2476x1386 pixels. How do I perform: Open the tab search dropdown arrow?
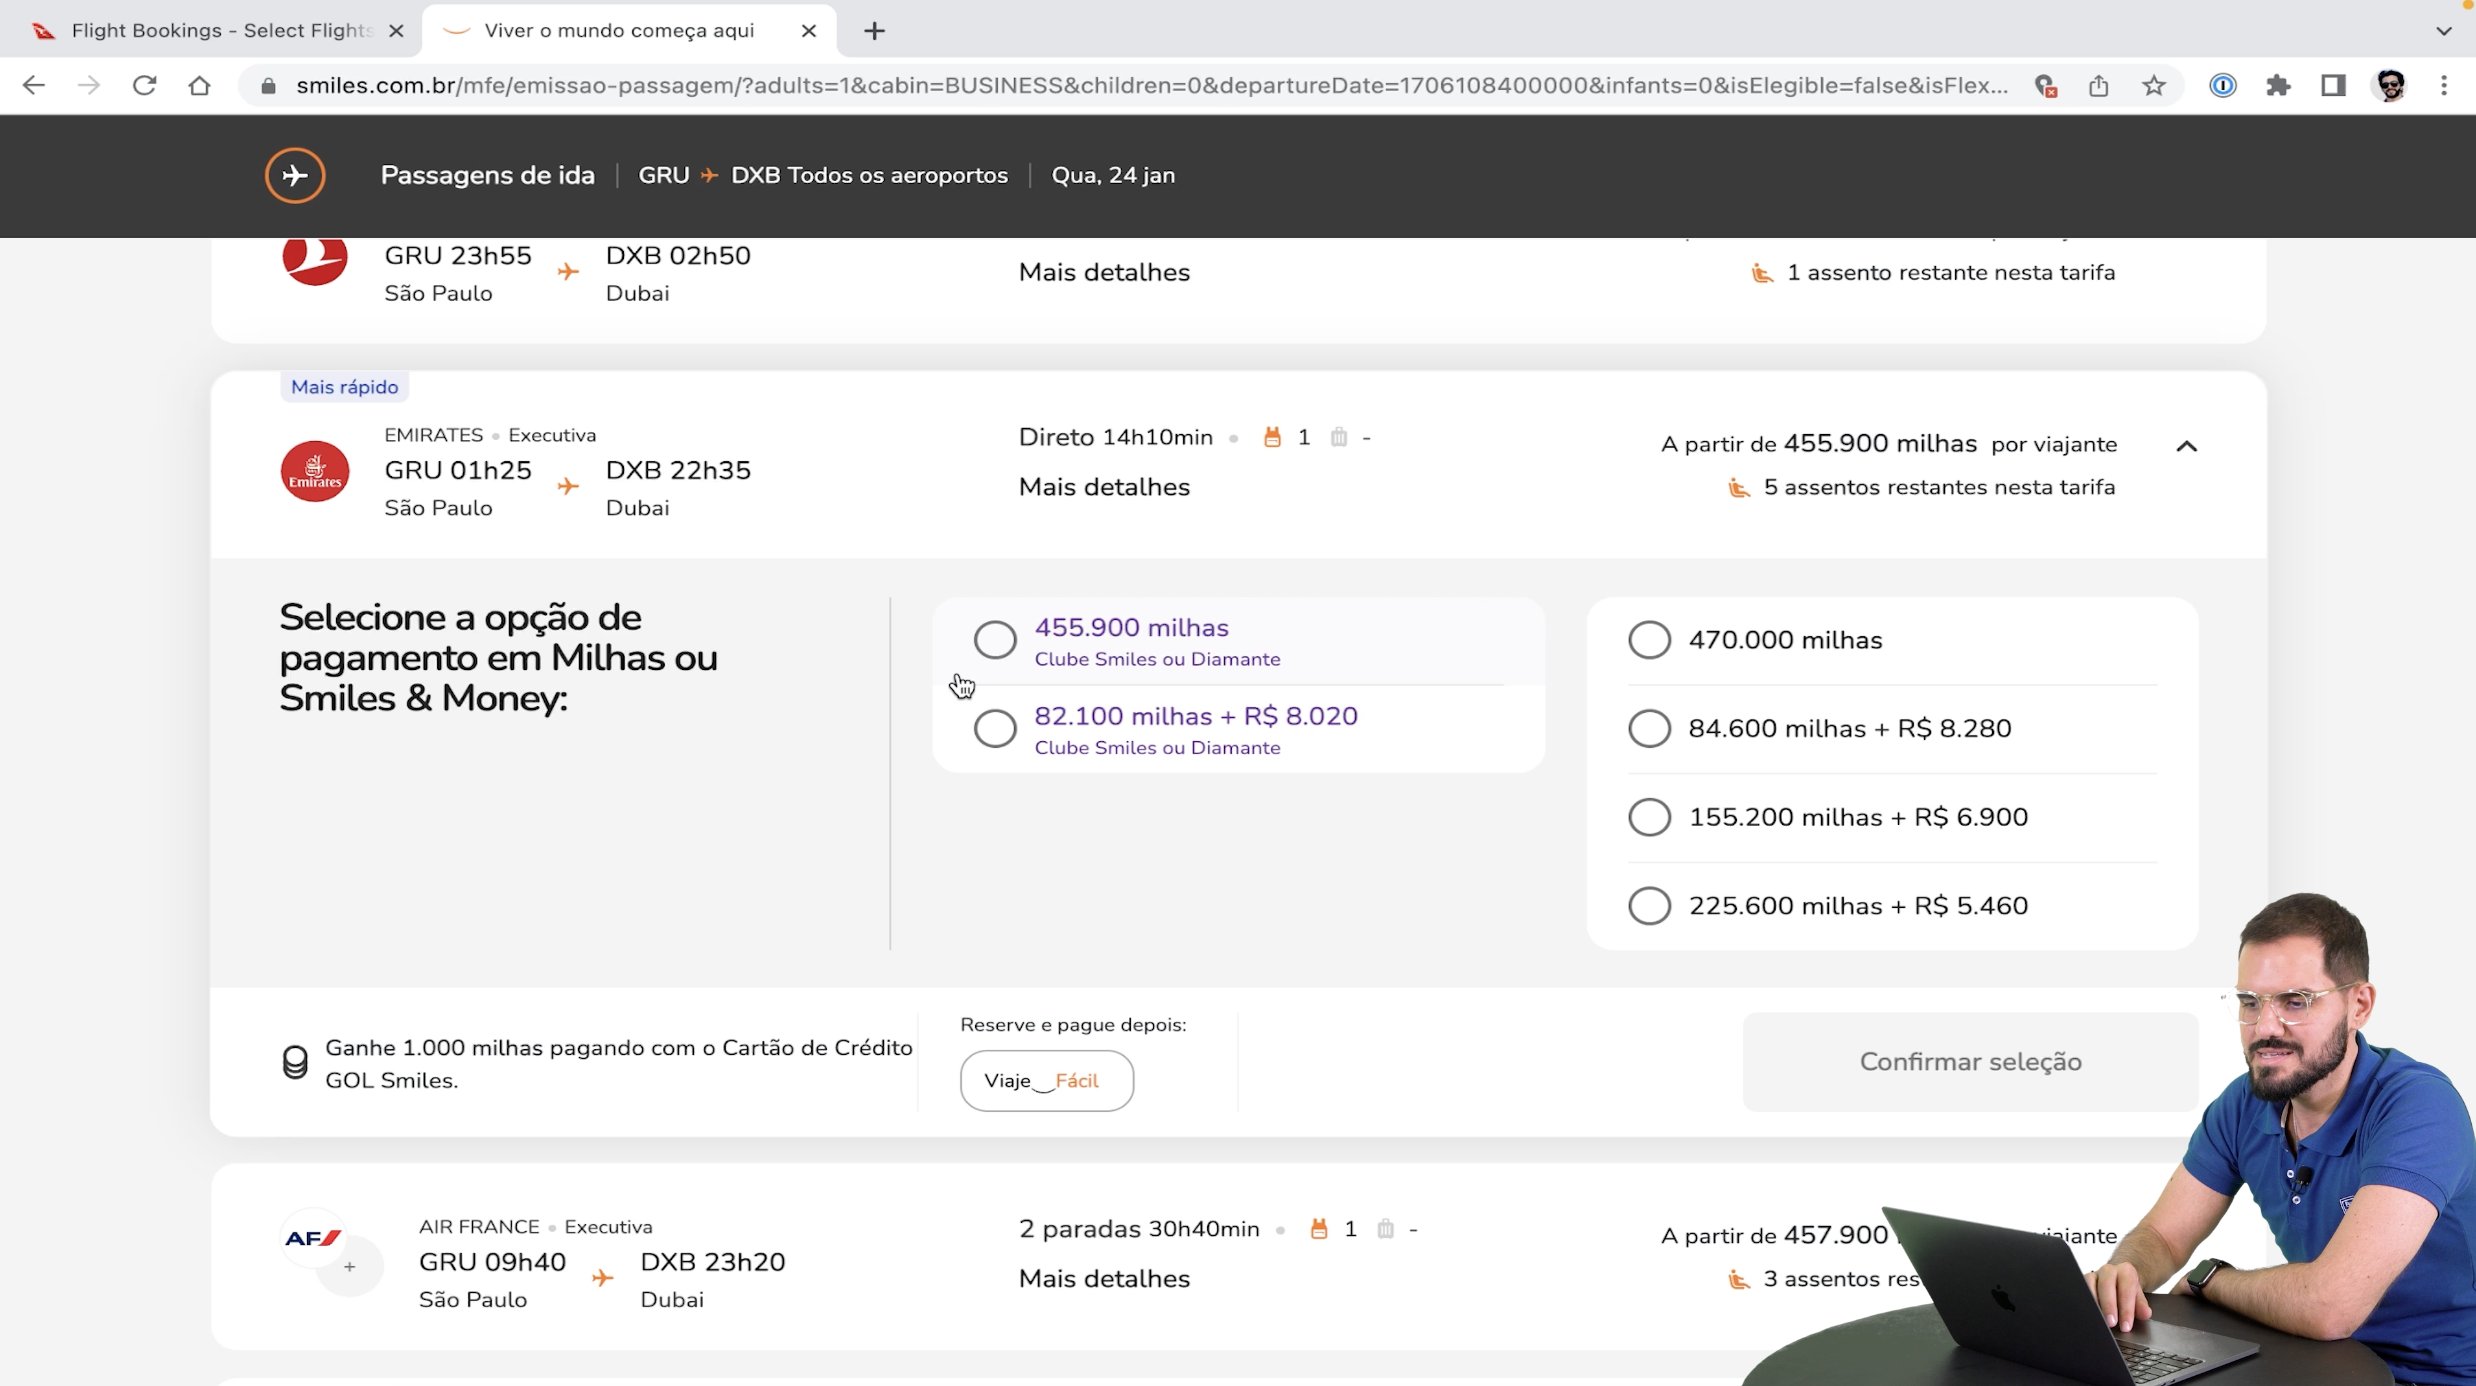(2443, 31)
